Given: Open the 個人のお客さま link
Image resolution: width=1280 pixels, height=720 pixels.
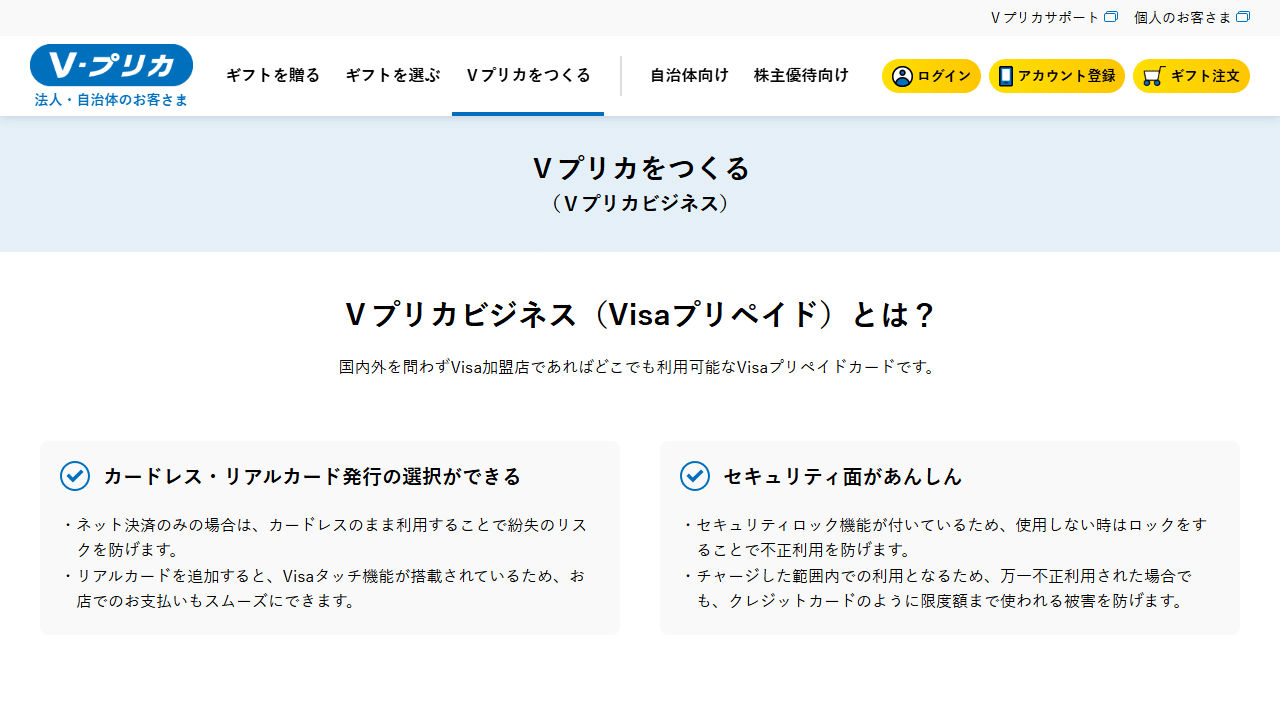Looking at the screenshot, I should point(1192,17).
